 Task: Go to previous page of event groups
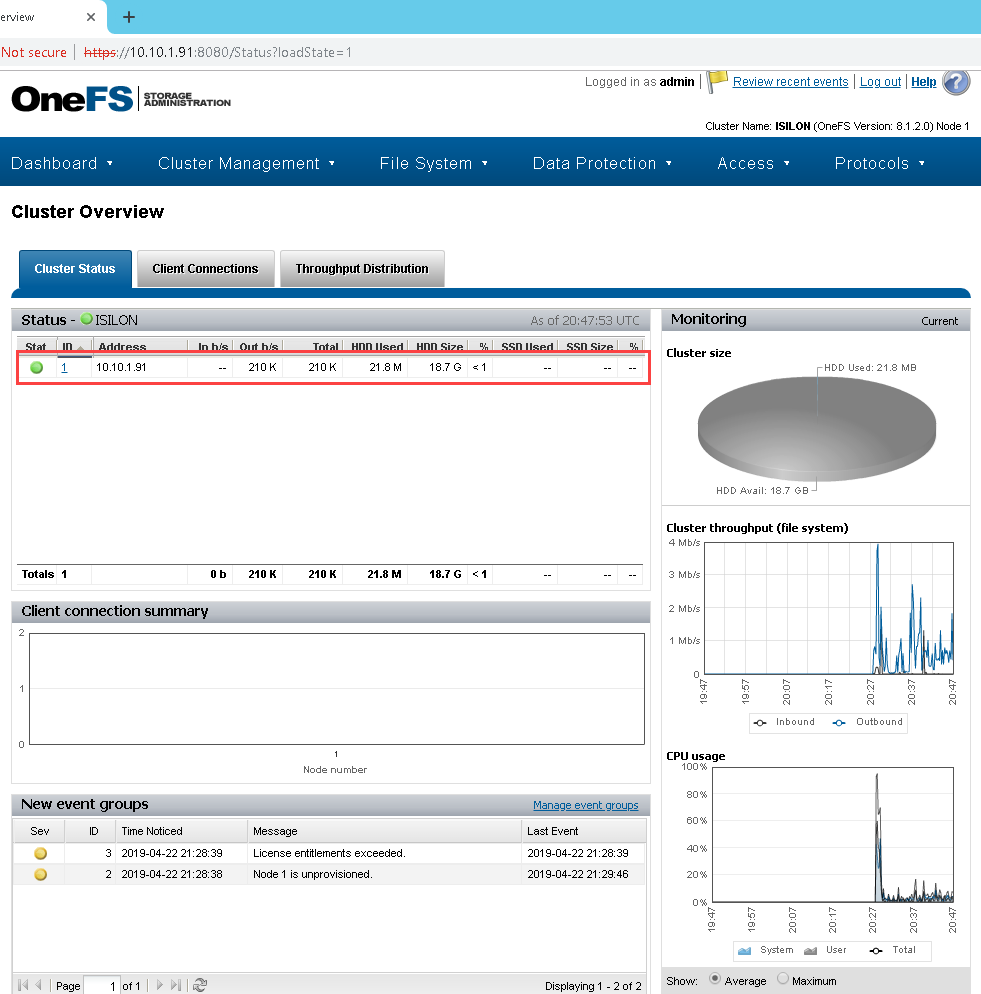39,985
